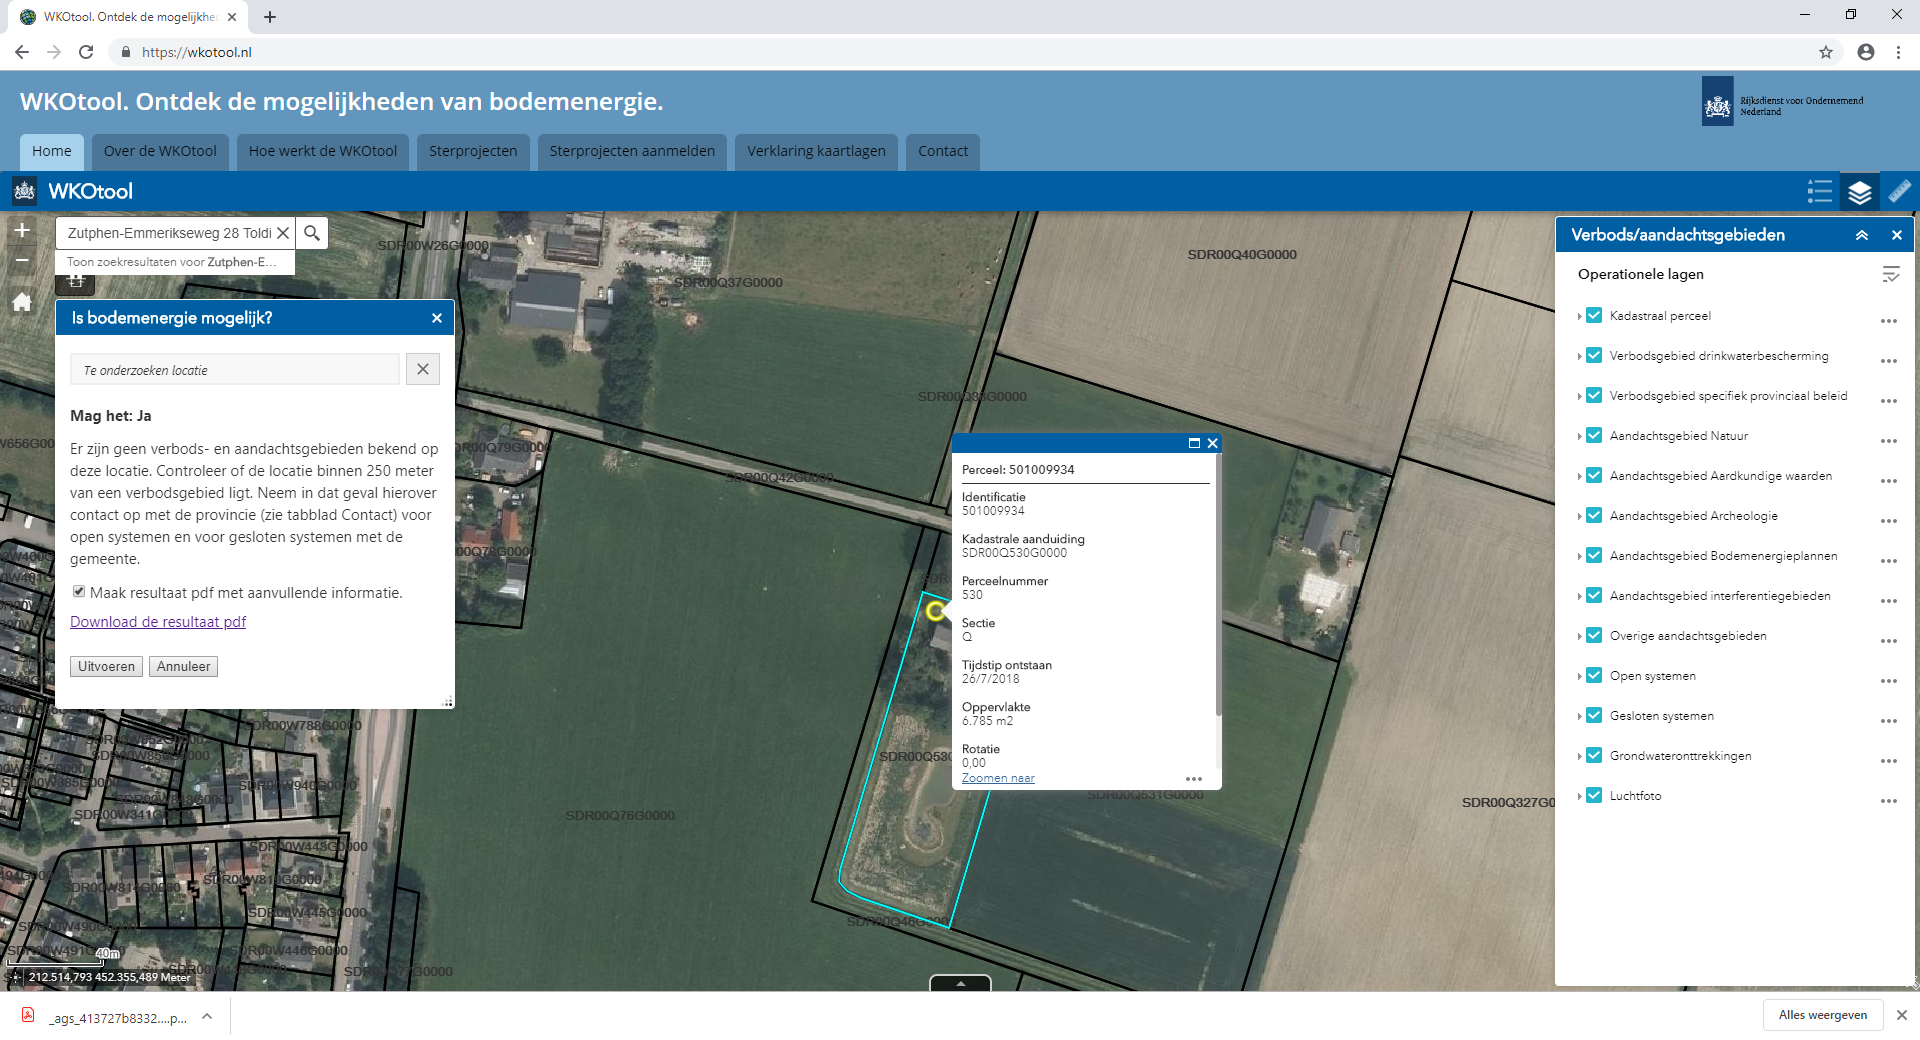Viewport: 1920px width, 1040px height.
Task: Toggle the Open systemen layer checkbox
Action: click(1594, 675)
